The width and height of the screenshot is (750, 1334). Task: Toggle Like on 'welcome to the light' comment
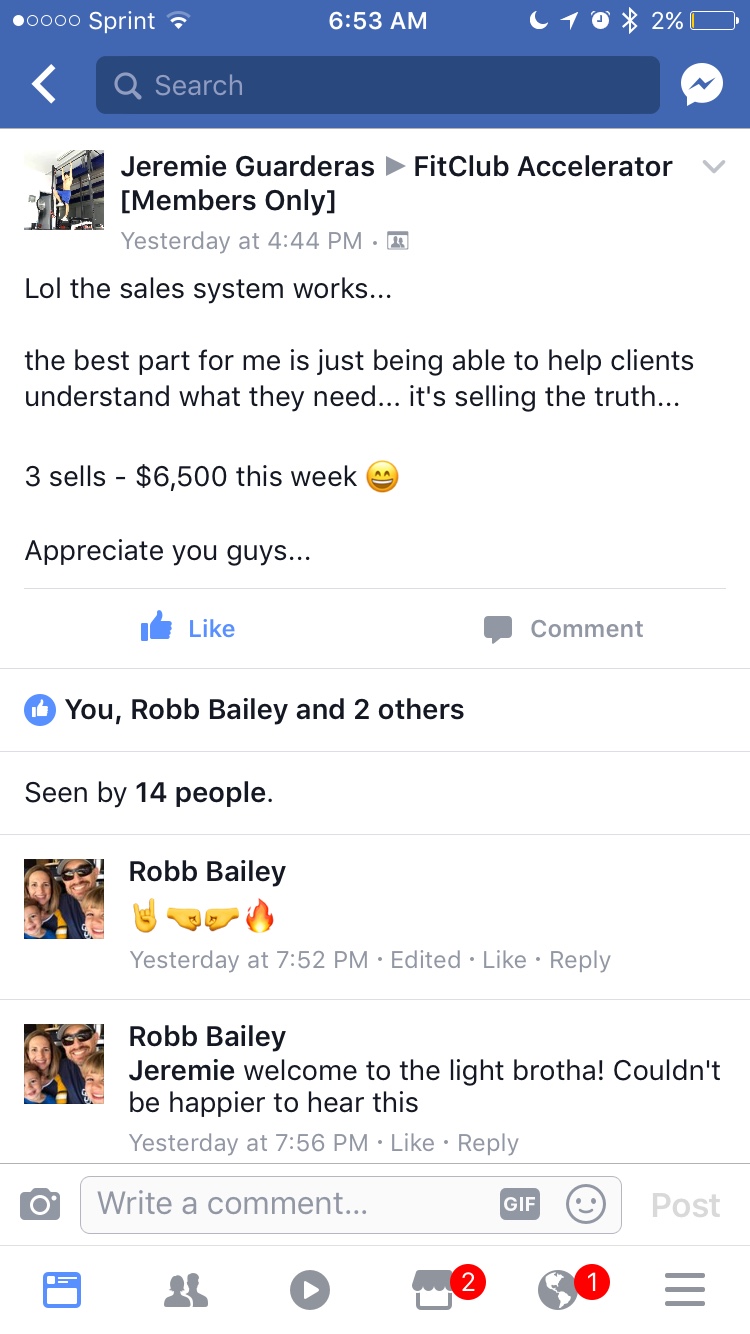pyautogui.click(x=412, y=1143)
